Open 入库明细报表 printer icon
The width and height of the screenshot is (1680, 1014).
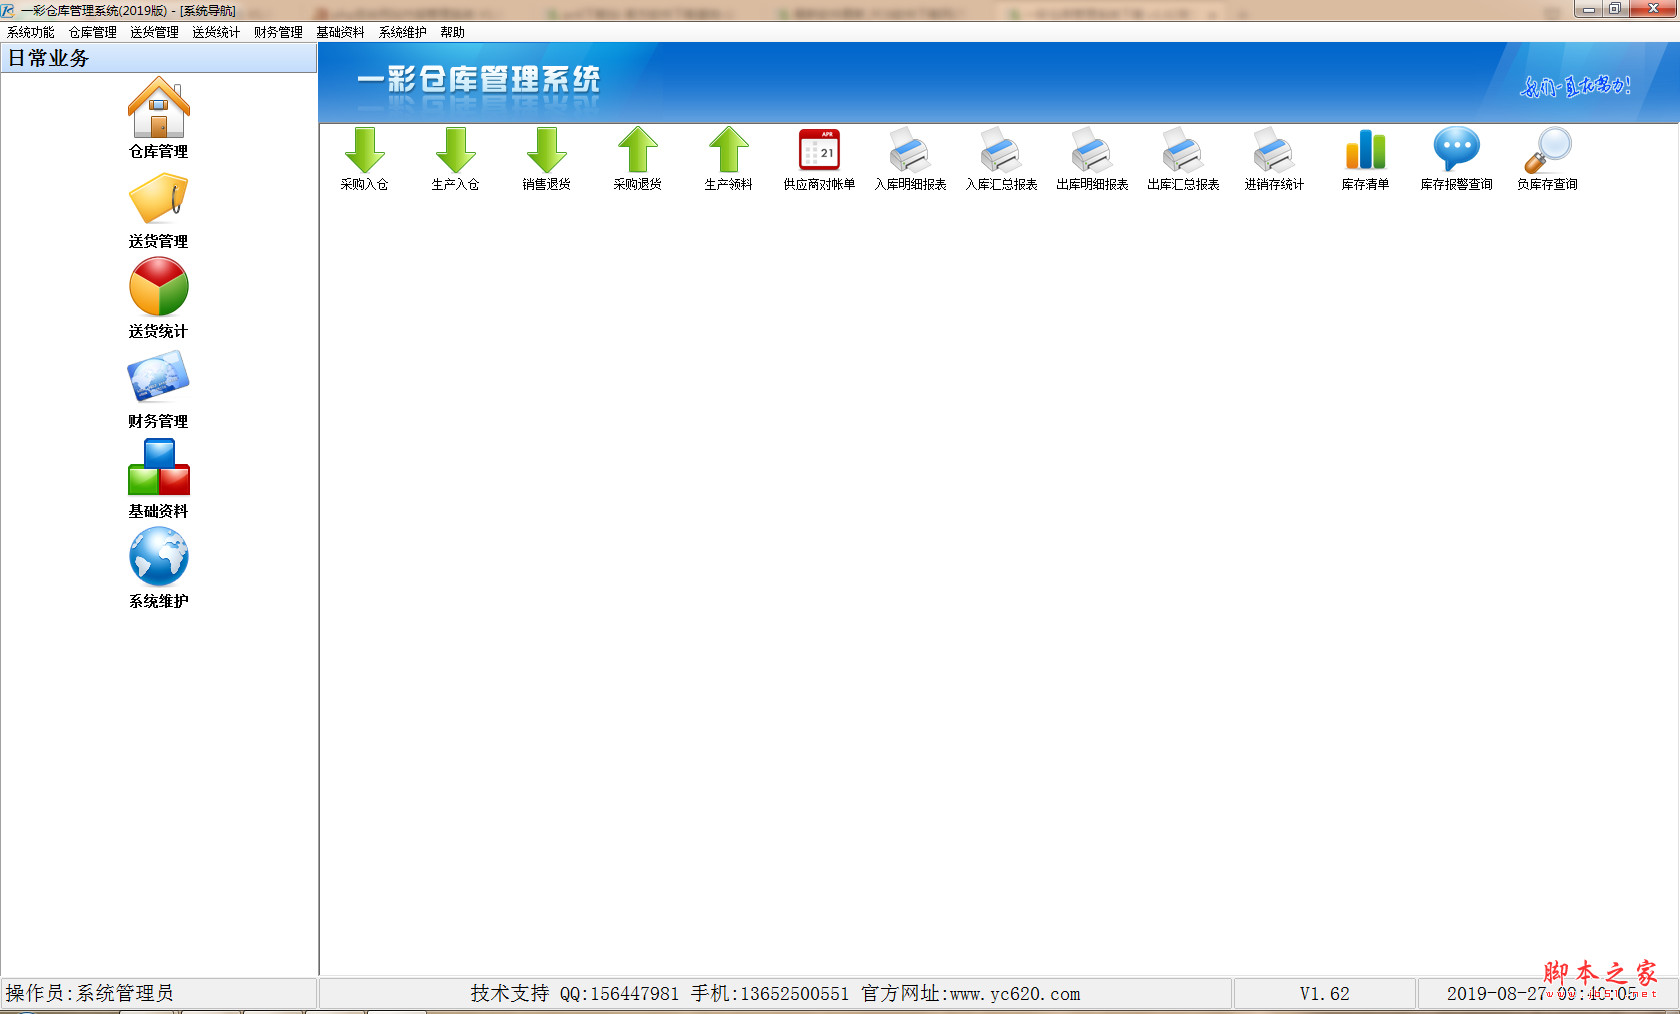[910, 151]
